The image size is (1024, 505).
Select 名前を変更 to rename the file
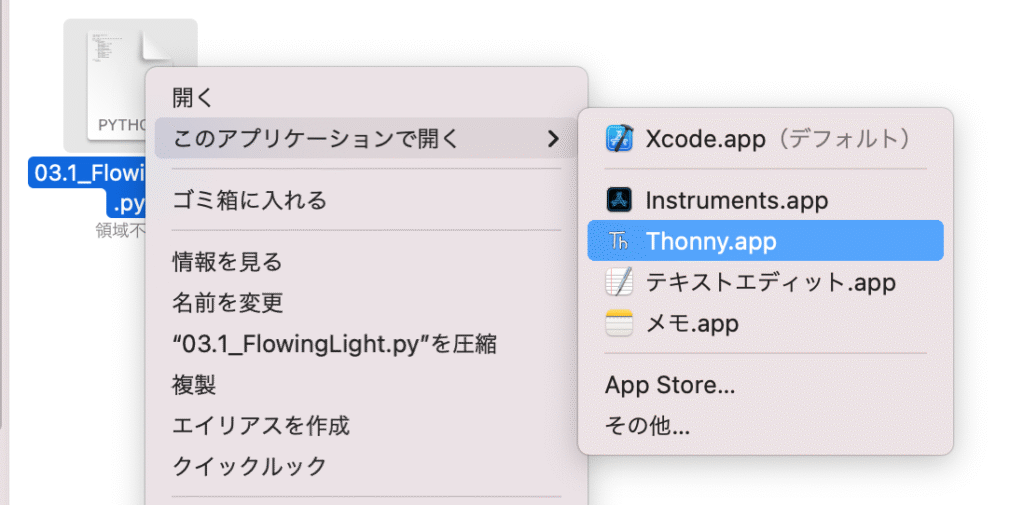(x=227, y=303)
